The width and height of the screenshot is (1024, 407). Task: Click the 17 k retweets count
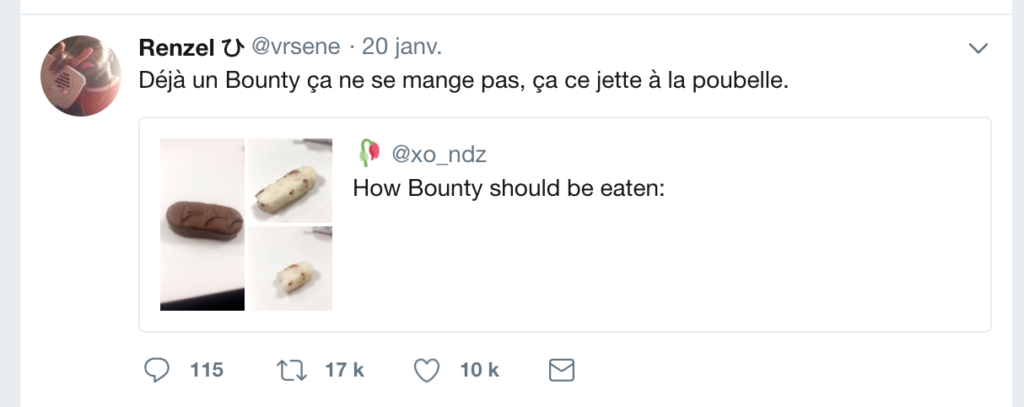point(345,371)
